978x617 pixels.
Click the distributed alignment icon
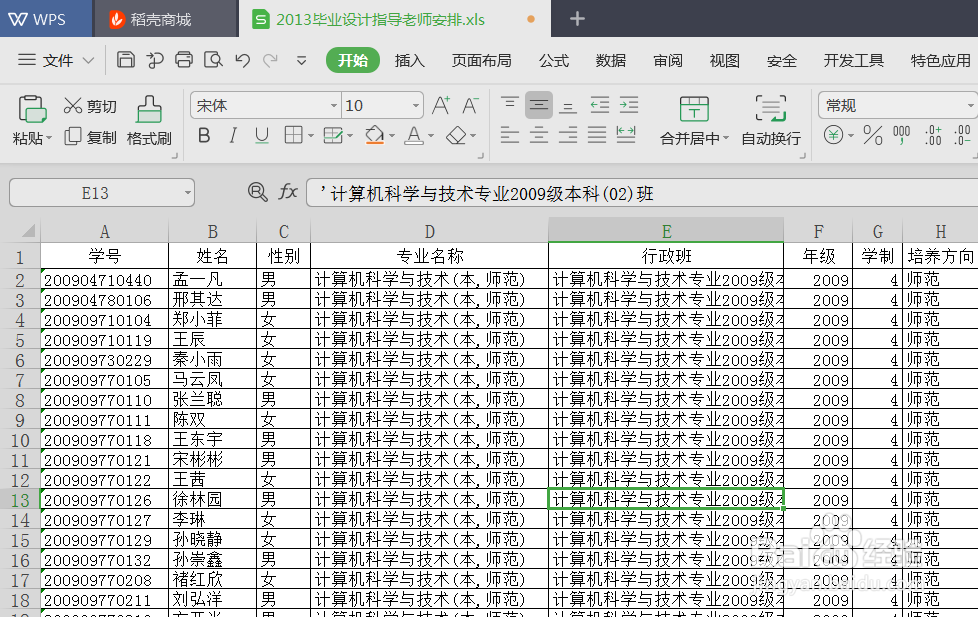tap(626, 135)
